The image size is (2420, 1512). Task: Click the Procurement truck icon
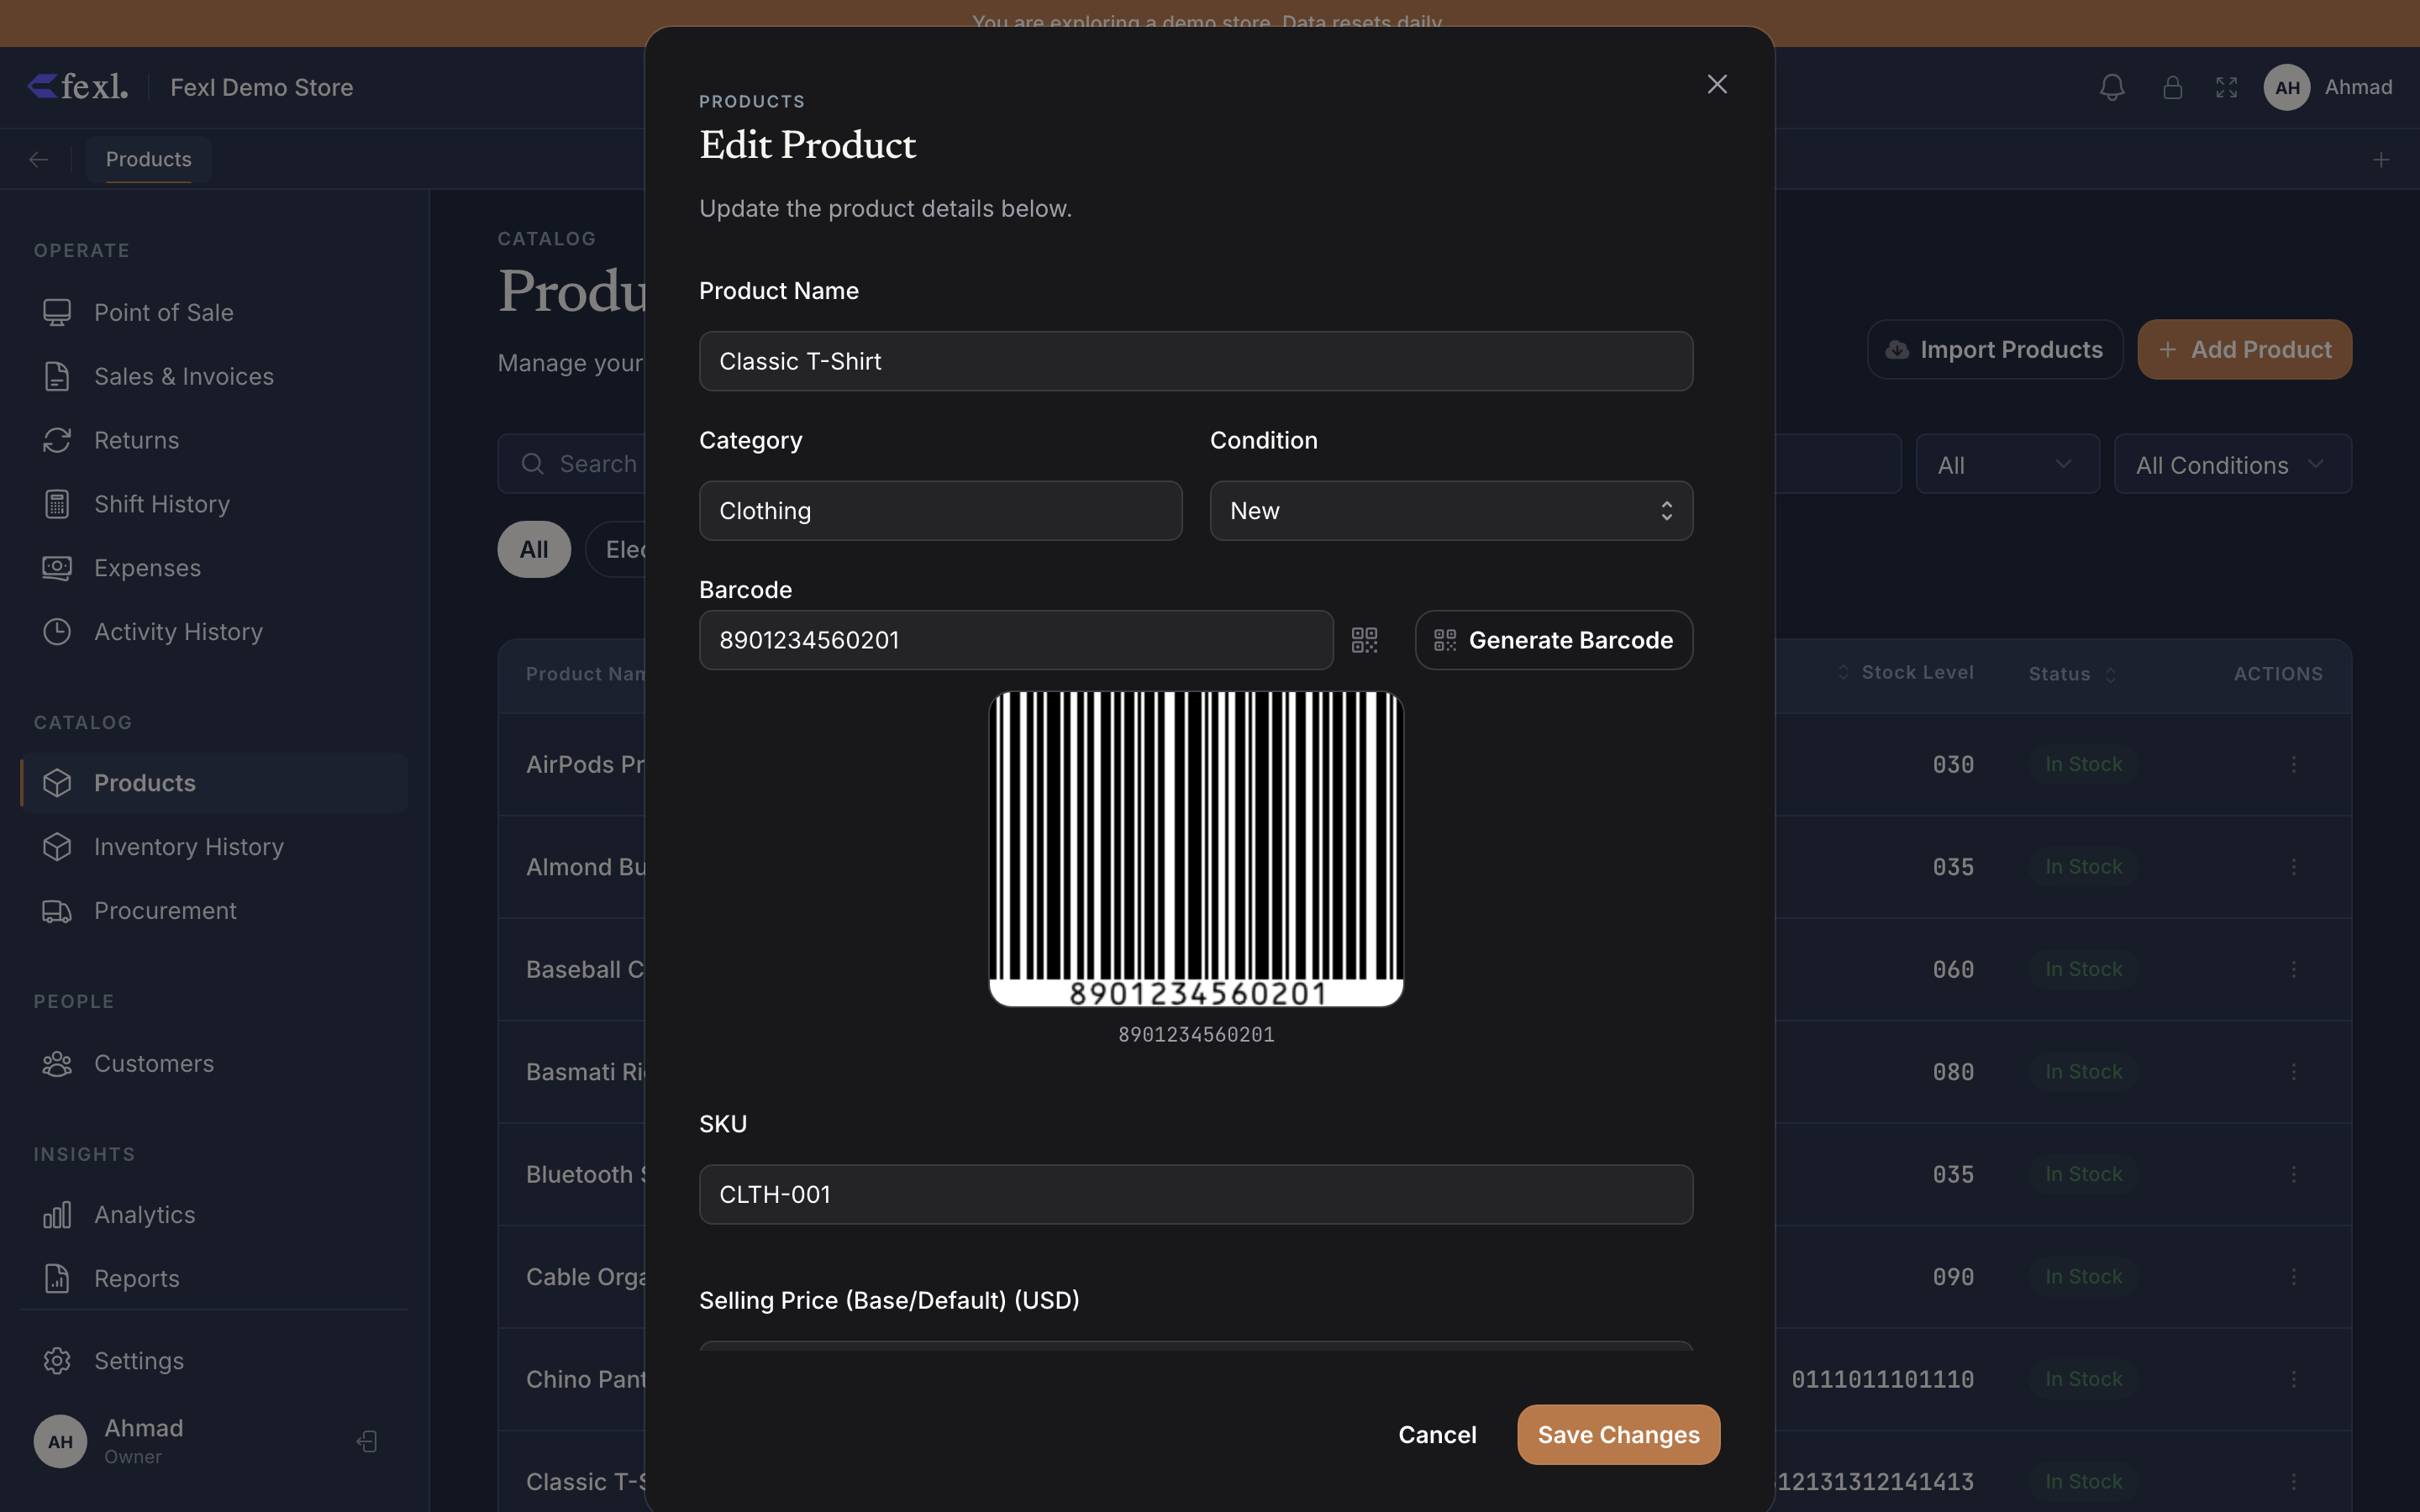pos(57,911)
